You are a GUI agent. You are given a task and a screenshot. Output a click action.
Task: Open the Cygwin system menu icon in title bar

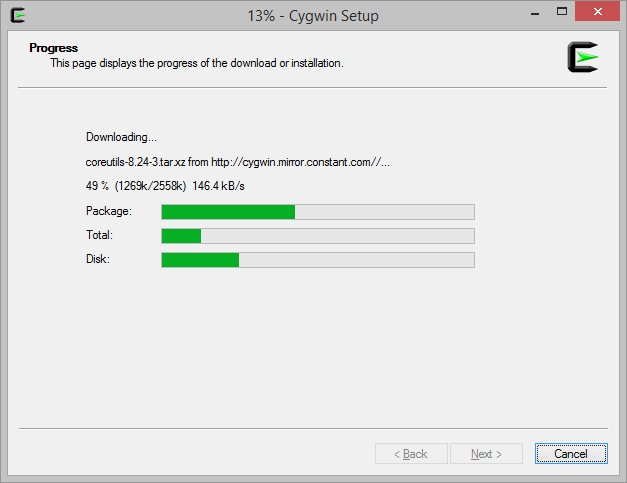18,16
